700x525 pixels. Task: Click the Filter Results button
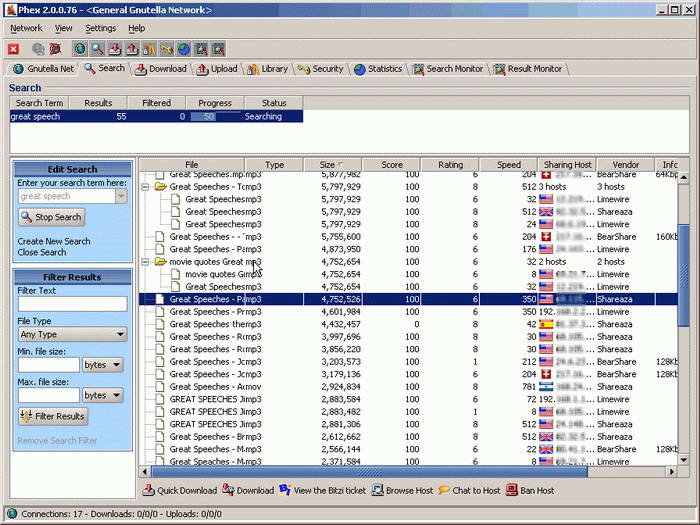(53, 416)
